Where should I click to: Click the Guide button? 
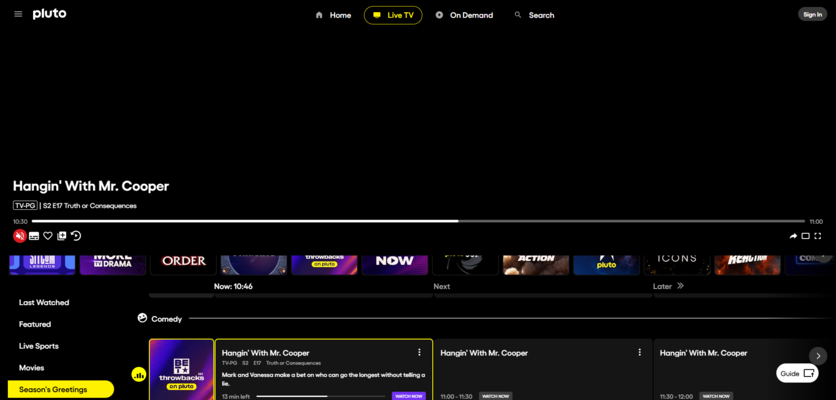[x=797, y=373]
